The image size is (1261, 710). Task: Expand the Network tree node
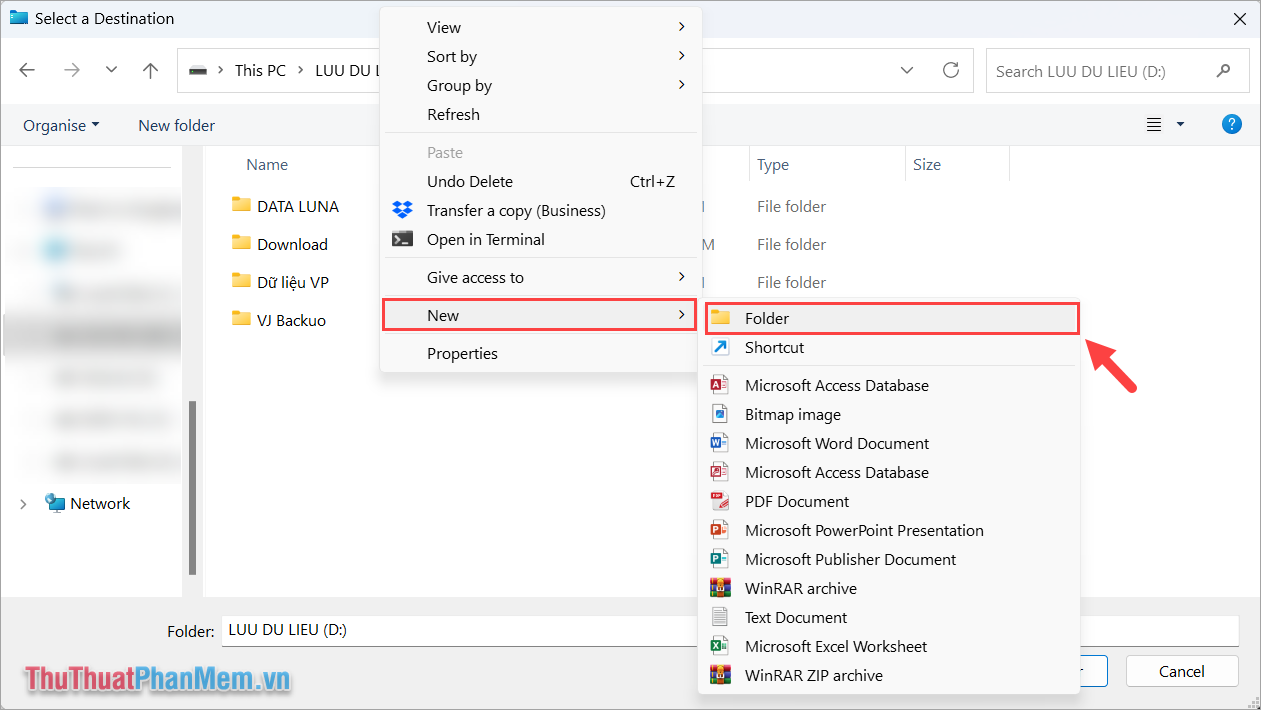point(23,504)
